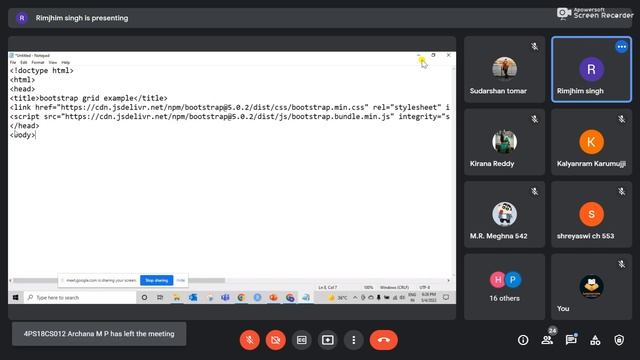Click the <!doctype html> line
Screen dimensions: 640x360
[x=42, y=70]
